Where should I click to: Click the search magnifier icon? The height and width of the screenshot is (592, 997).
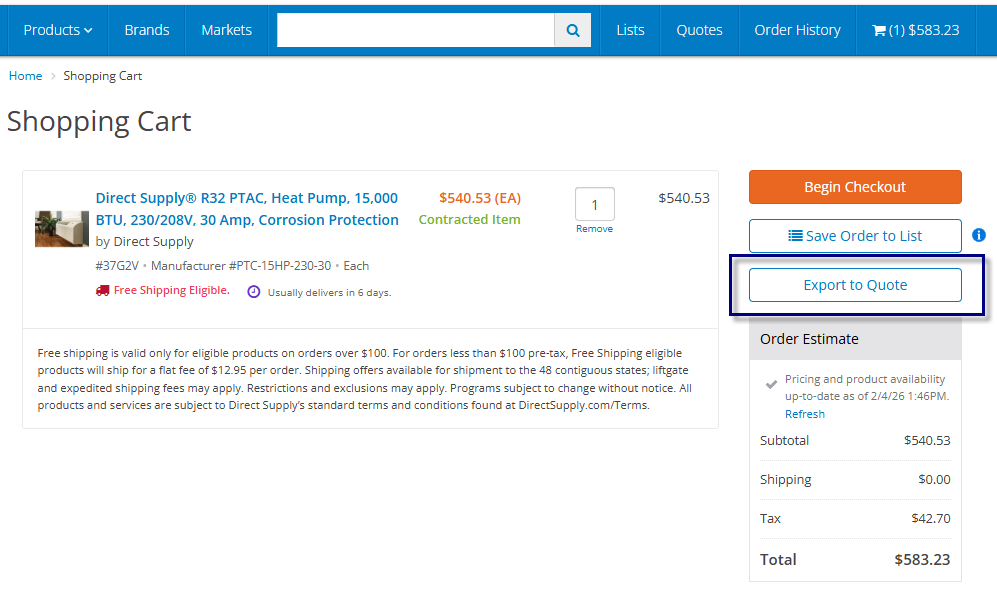573,30
